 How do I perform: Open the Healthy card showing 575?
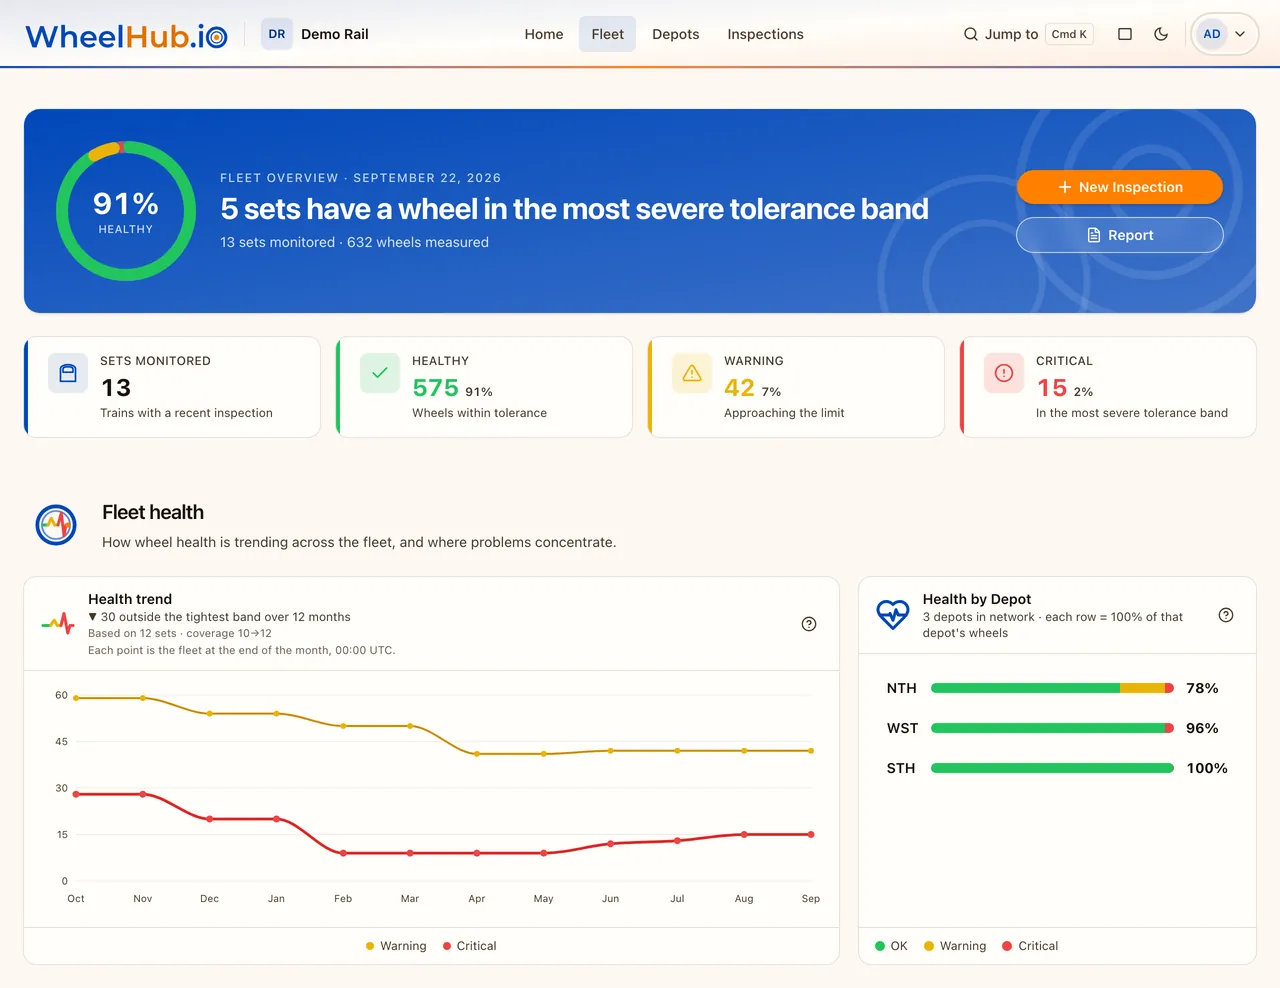coord(484,387)
